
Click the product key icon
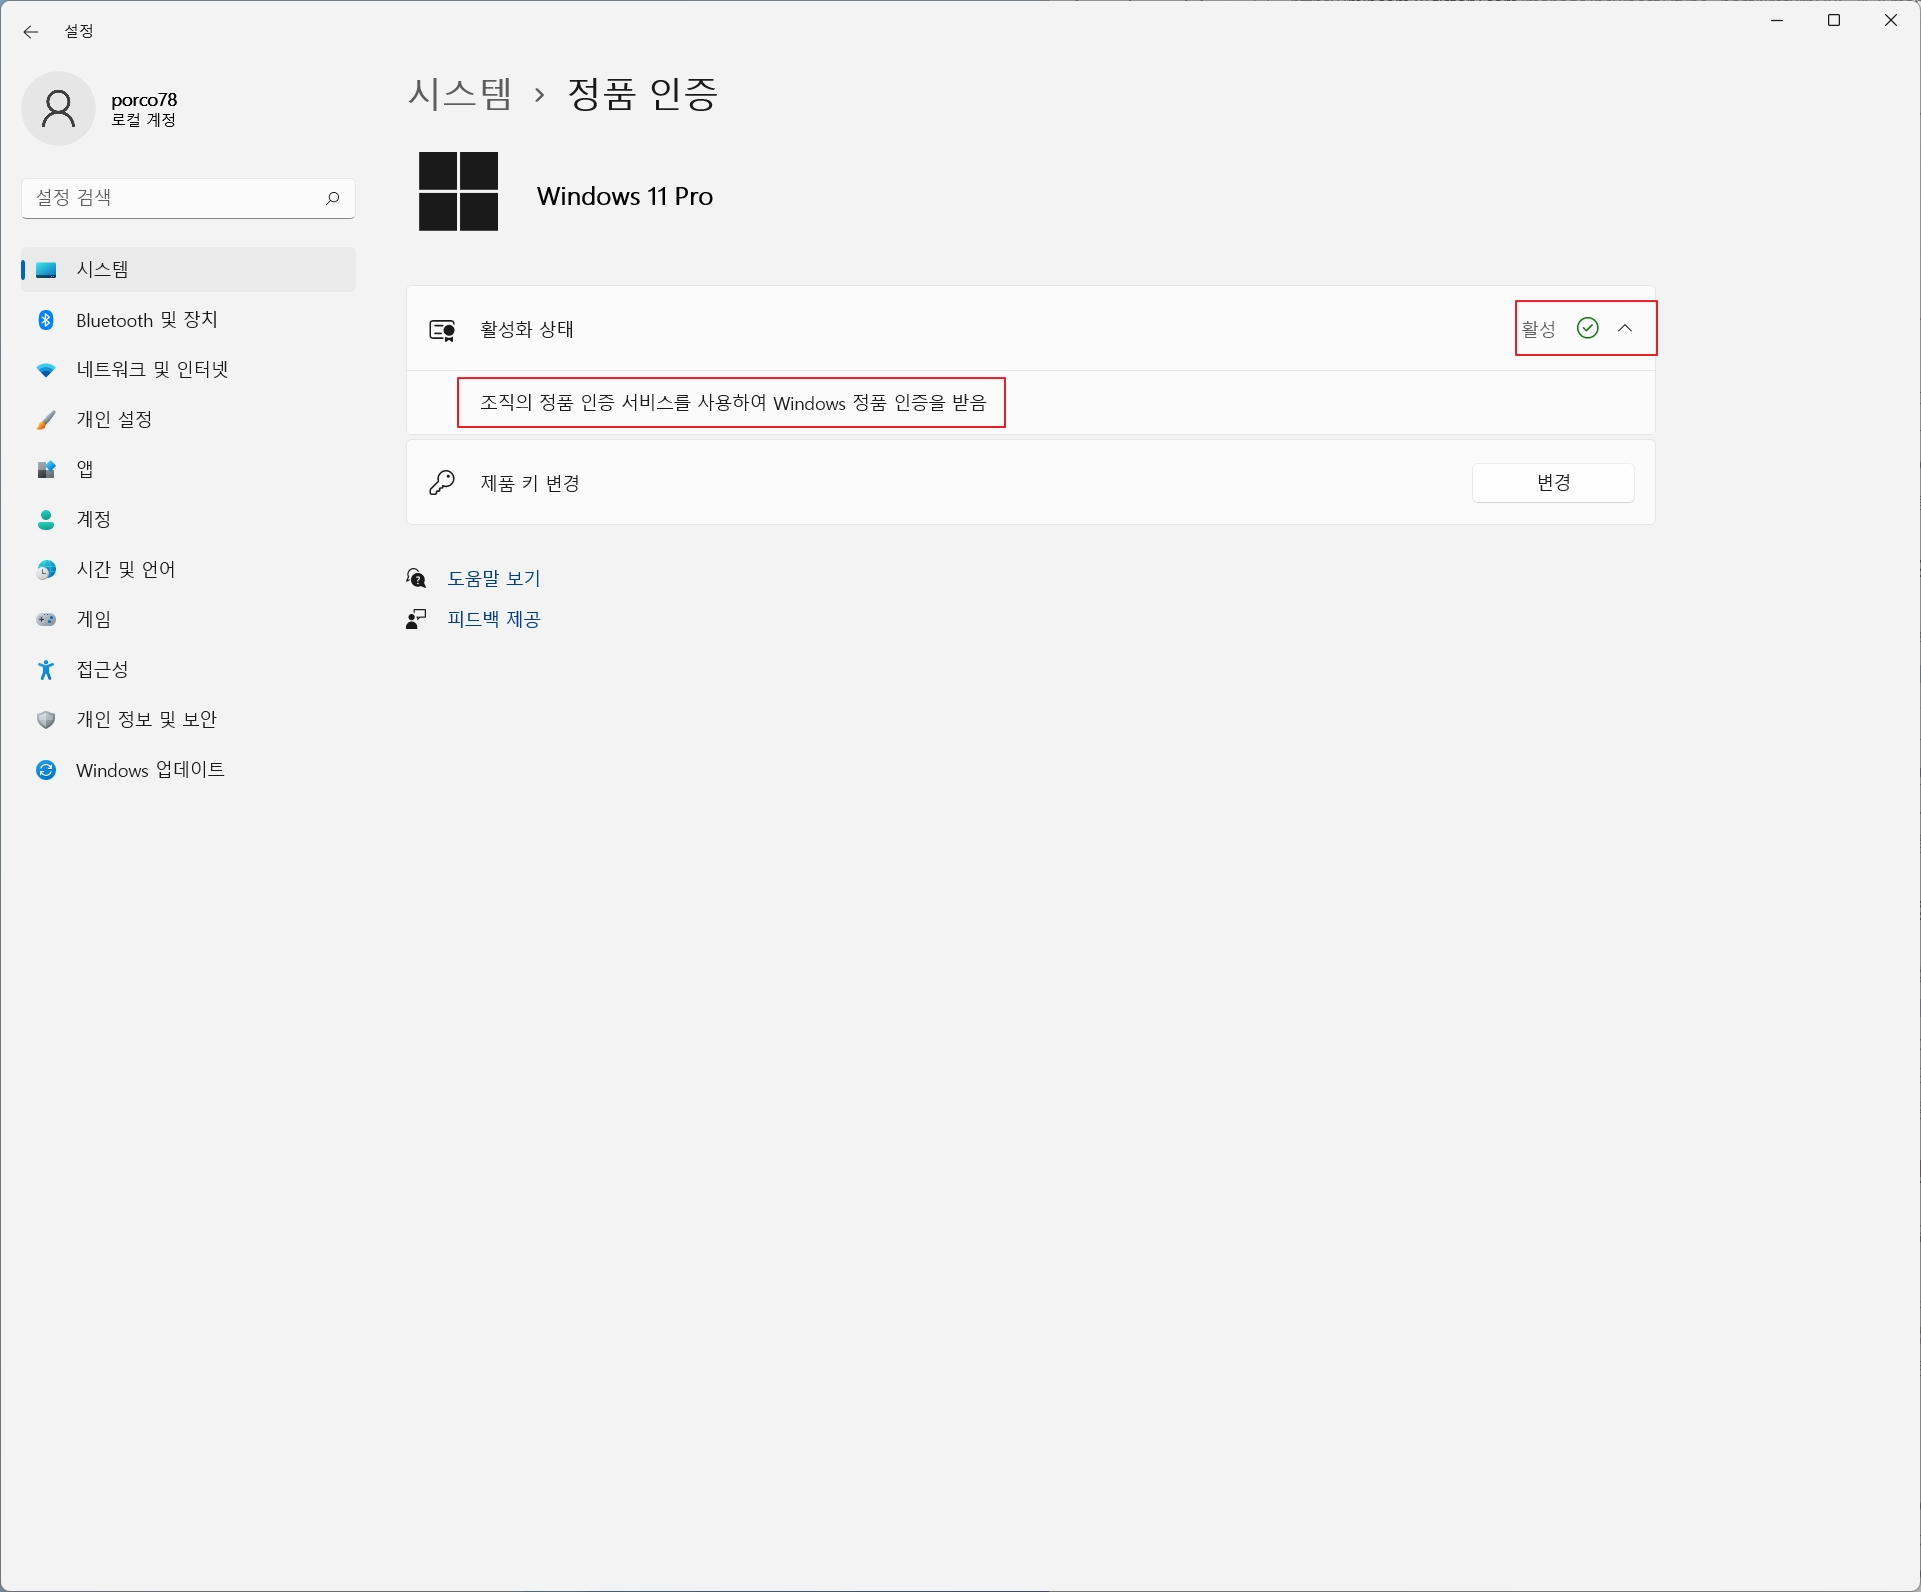(442, 483)
